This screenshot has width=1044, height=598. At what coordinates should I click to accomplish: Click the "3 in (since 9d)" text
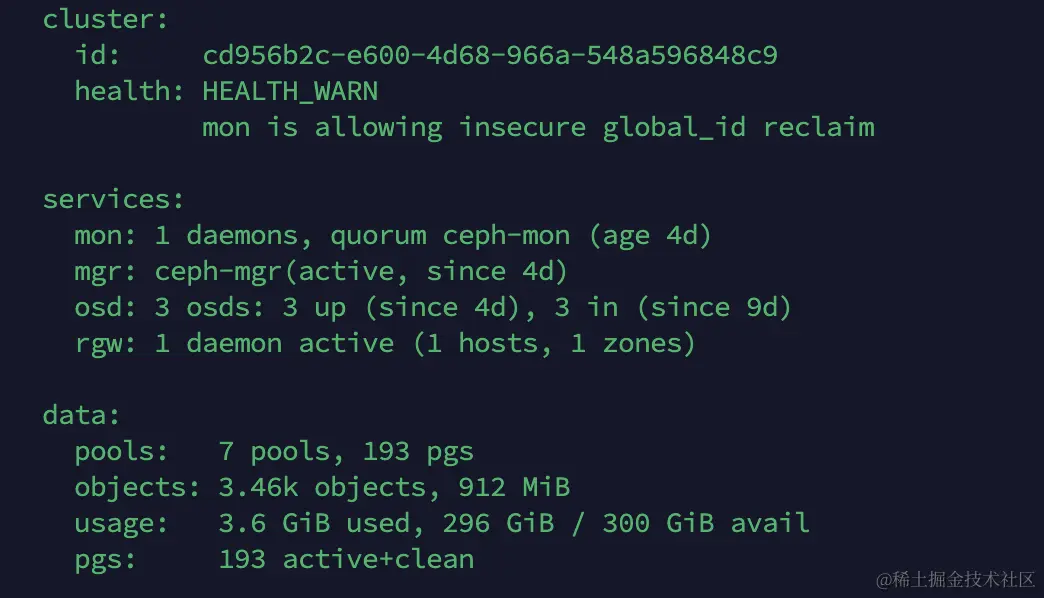point(672,308)
